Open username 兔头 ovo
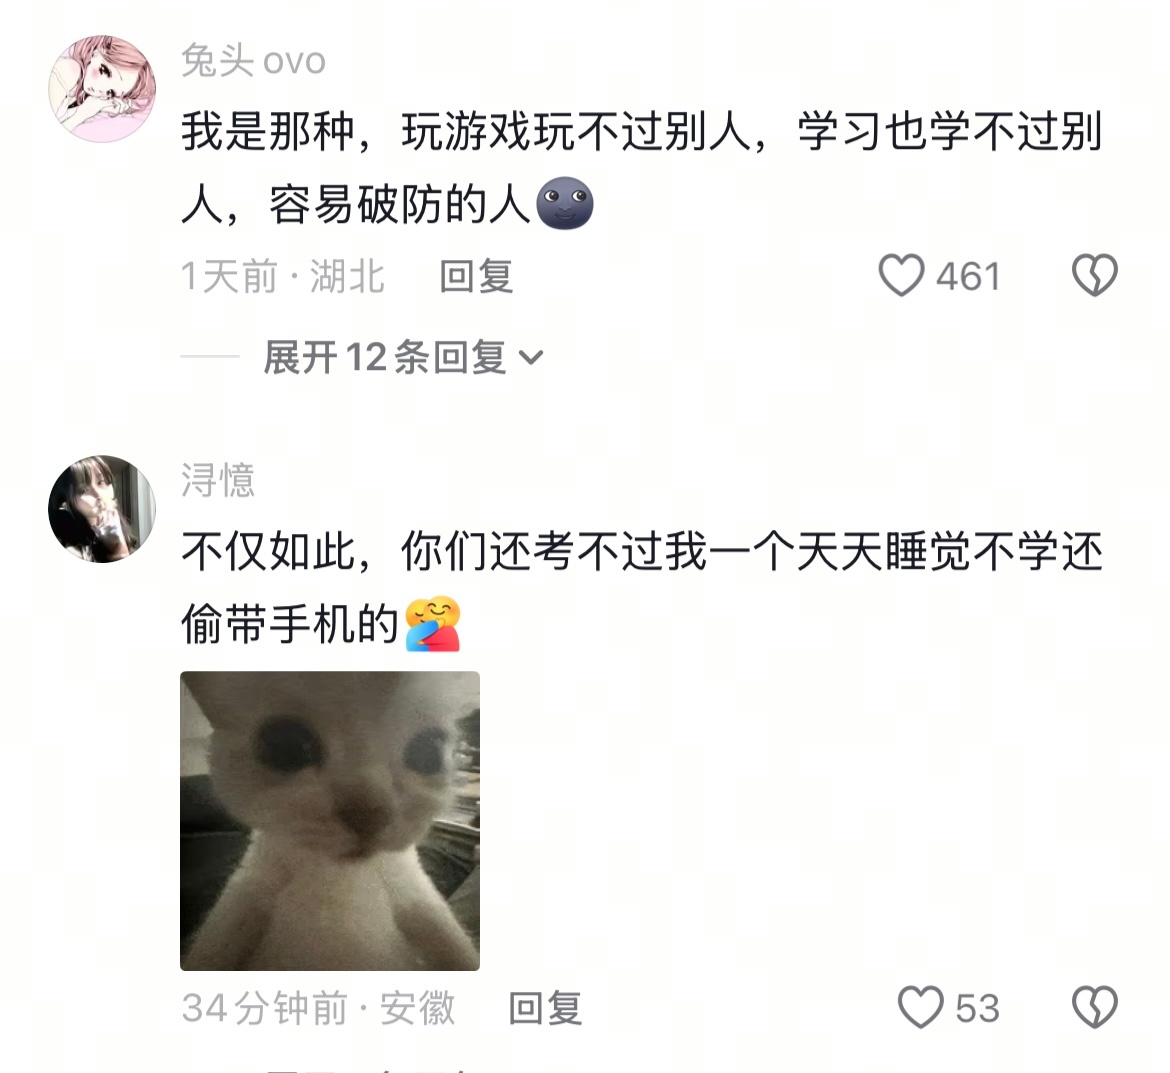Image resolution: width=1170 pixels, height=1073 pixels. point(254,60)
